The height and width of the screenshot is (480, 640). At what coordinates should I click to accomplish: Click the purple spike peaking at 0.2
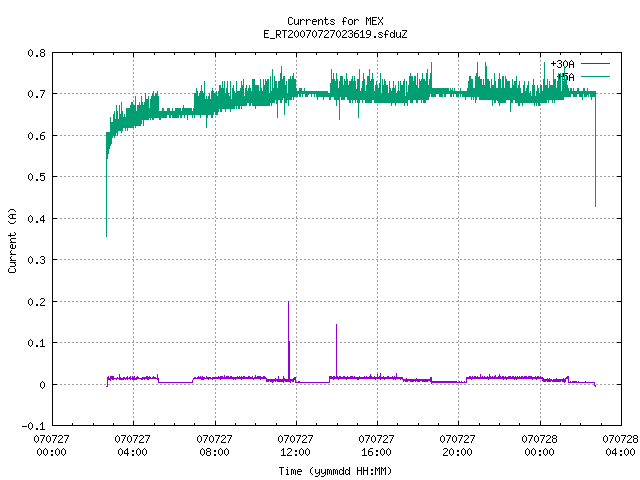pyautogui.click(x=289, y=339)
